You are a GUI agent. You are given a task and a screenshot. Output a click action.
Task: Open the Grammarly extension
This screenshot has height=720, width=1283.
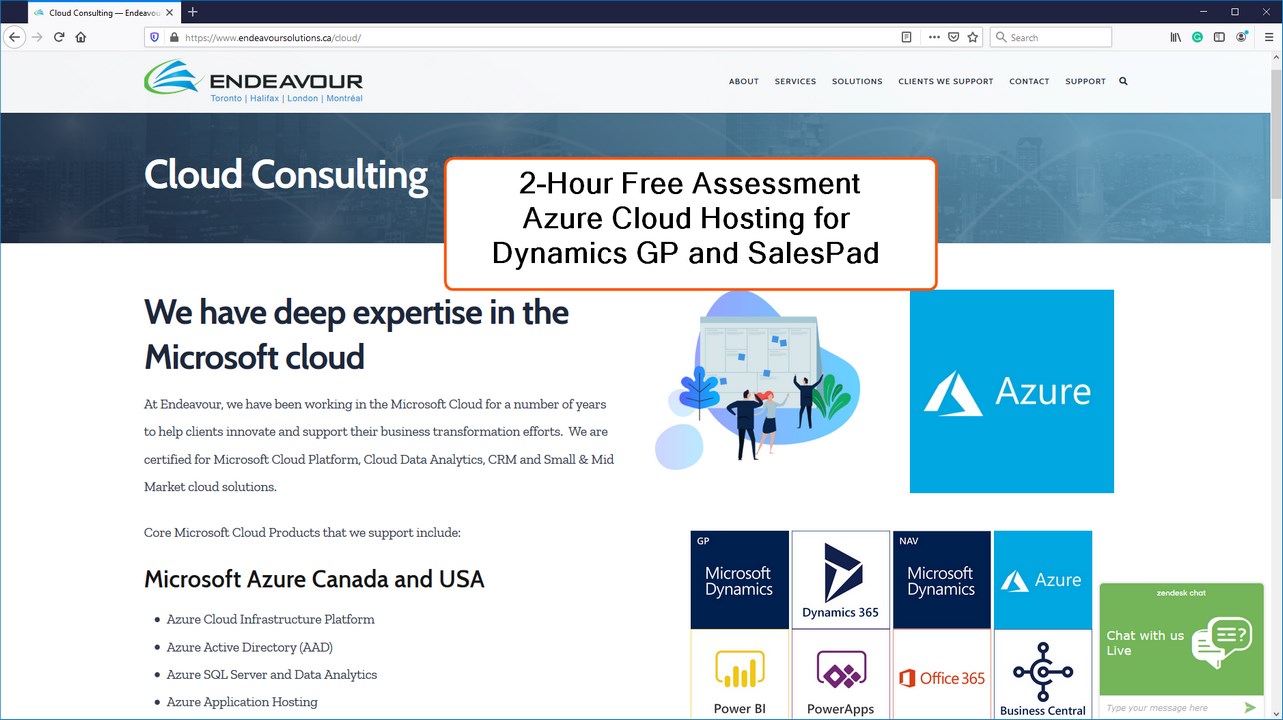pyautogui.click(x=1197, y=37)
